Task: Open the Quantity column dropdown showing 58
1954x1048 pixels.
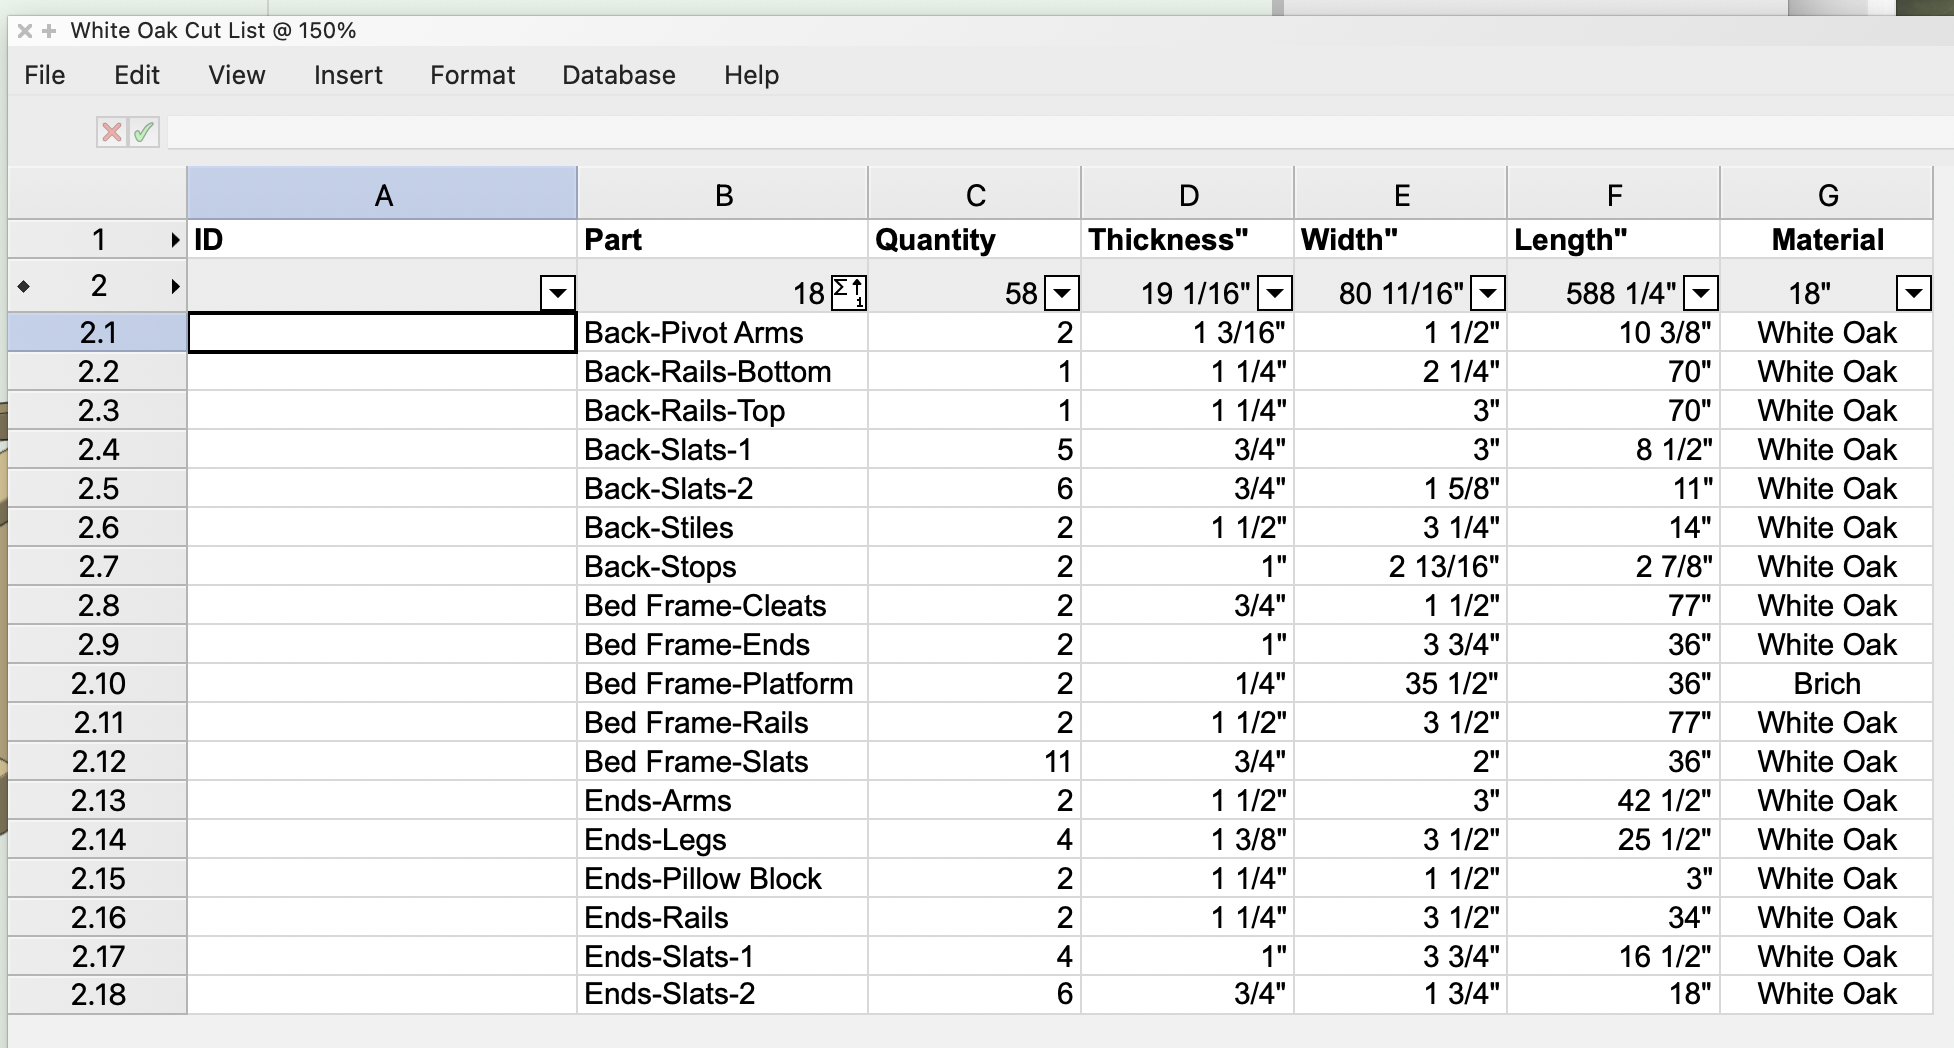Action: tap(1061, 293)
